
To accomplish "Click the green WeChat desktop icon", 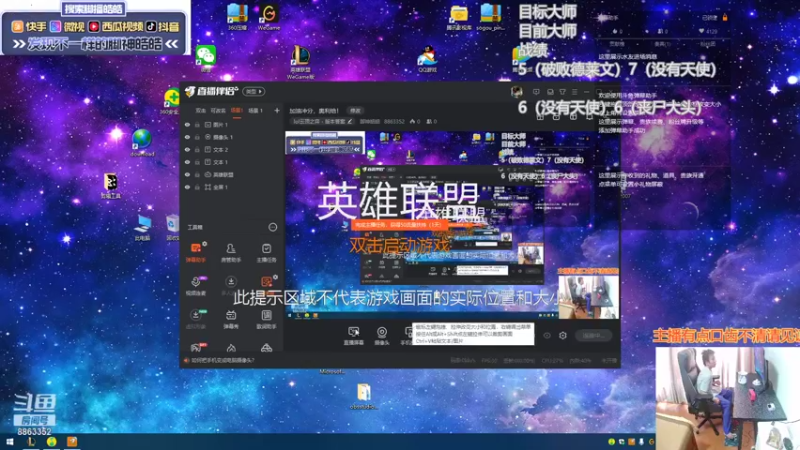I will 206,58.
